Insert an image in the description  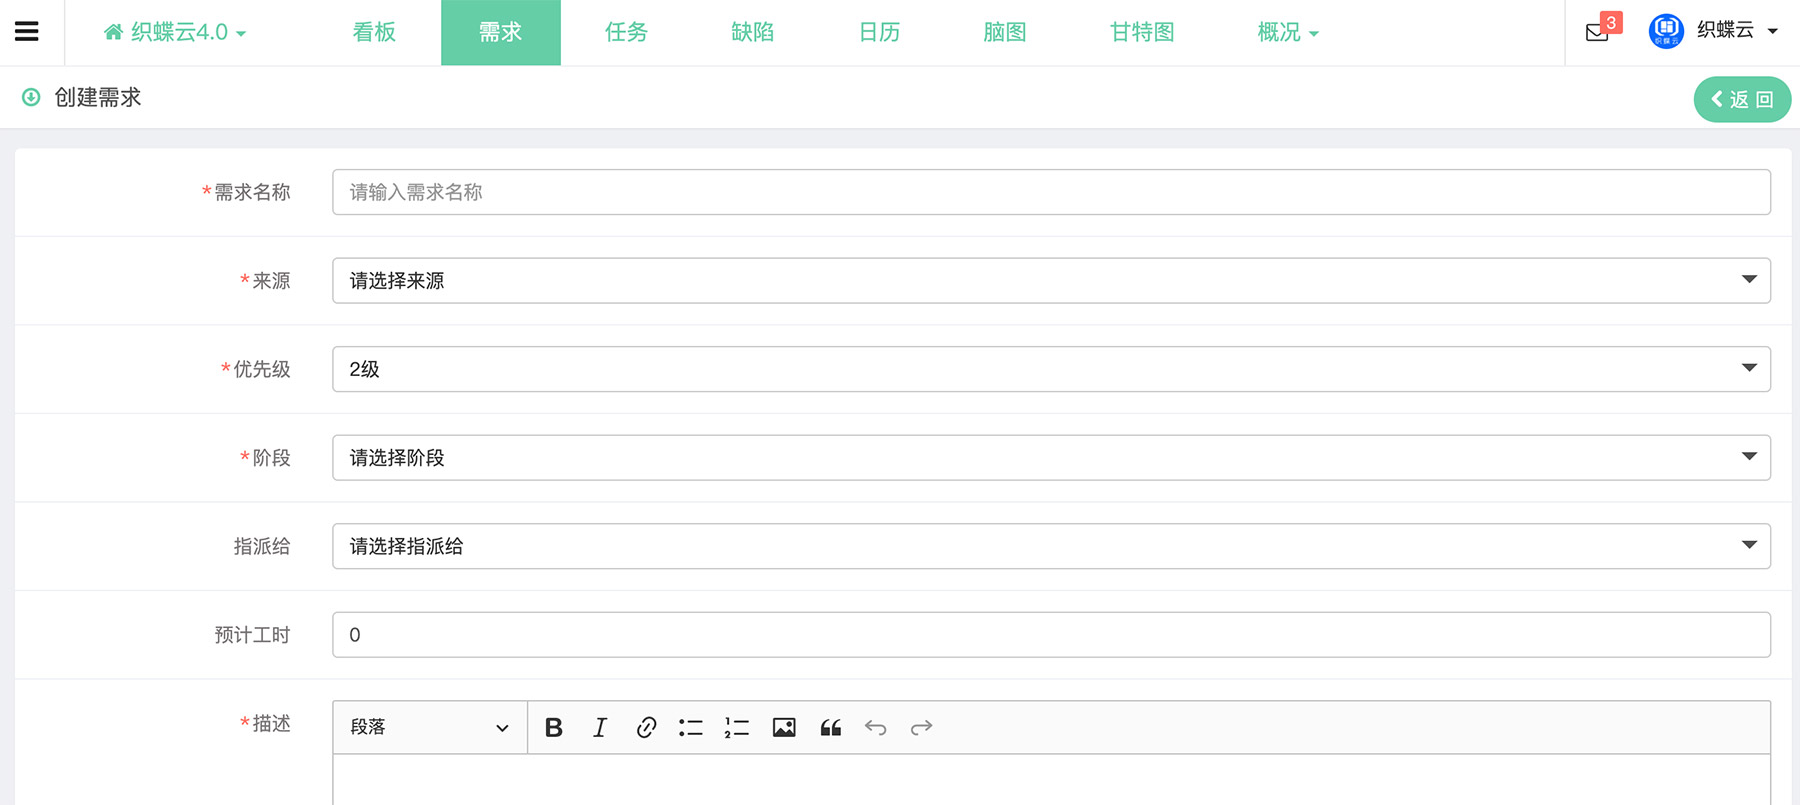pos(784,727)
